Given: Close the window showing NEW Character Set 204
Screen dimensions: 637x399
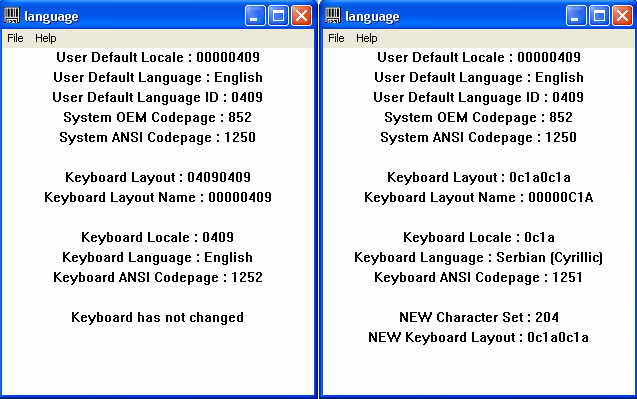Looking at the screenshot, I should [x=622, y=16].
